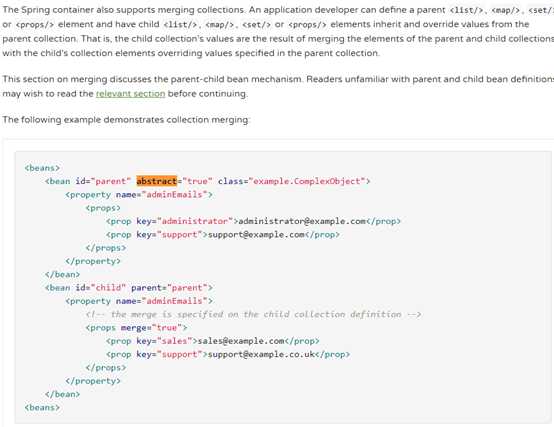Click the first adminEmails property name
This screenshot has width=554, height=427.
click(x=174, y=195)
